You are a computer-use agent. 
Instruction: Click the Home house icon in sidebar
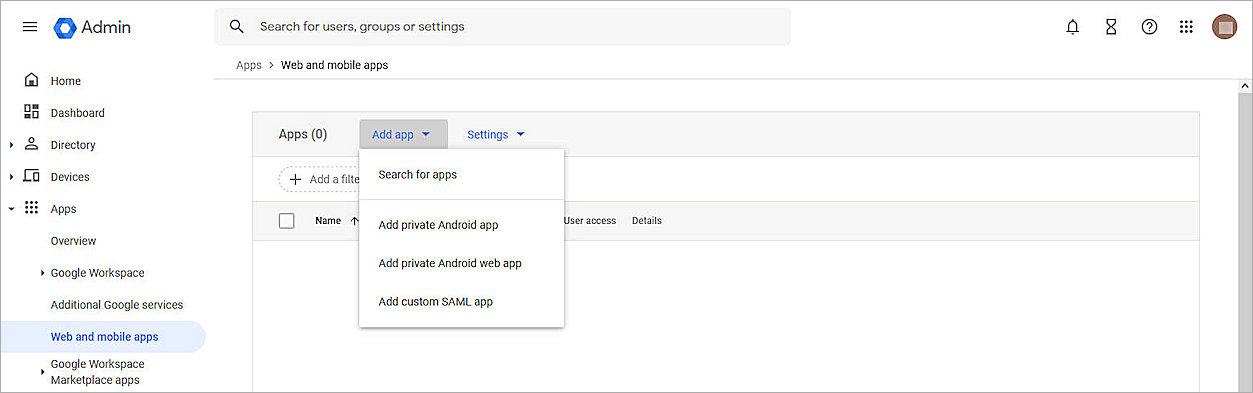coord(31,80)
